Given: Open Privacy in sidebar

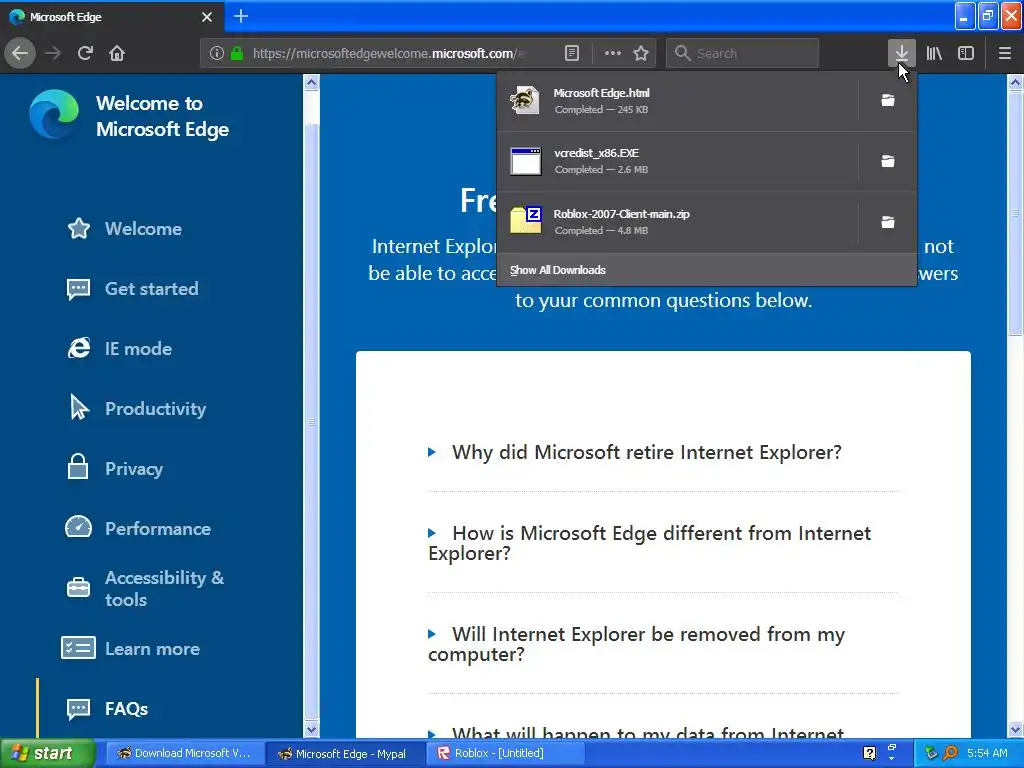Looking at the screenshot, I should pyautogui.click(x=114, y=469).
